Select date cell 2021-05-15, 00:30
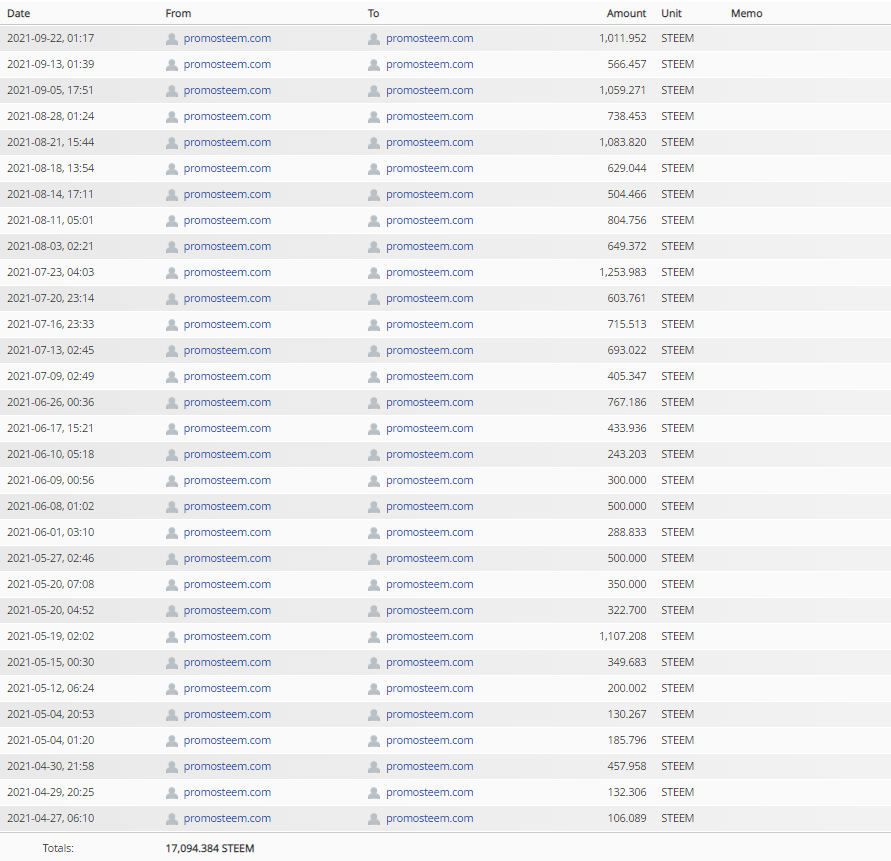This screenshot has height=861, width=891. point(51,662)
